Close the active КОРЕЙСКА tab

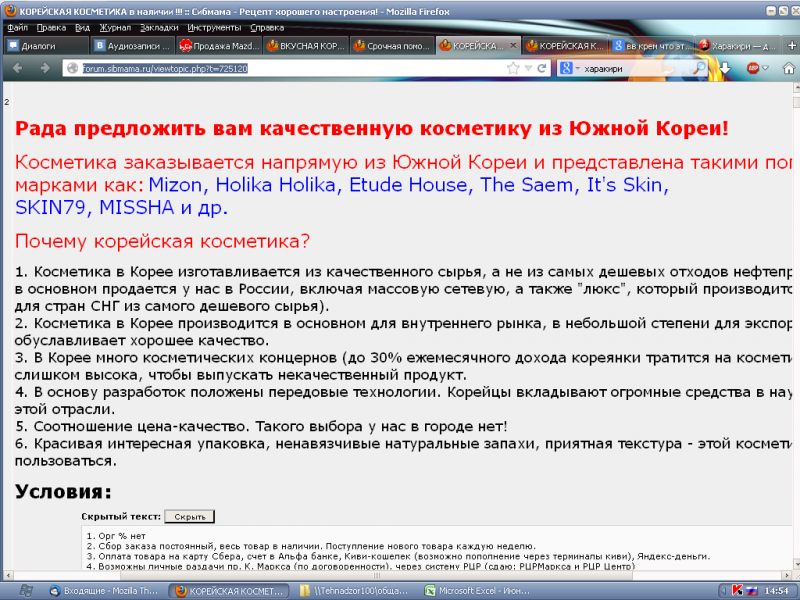point(513,45)
